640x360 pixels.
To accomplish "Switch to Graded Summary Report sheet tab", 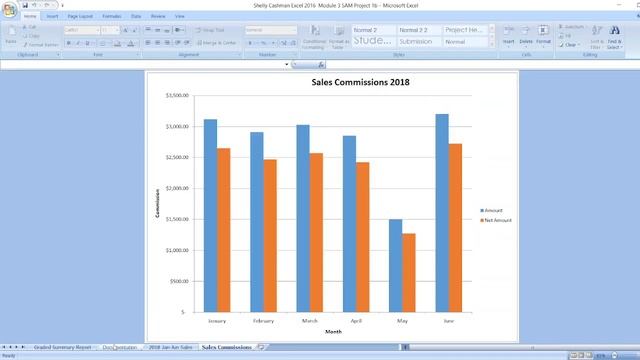I will [x=62, y=347].
